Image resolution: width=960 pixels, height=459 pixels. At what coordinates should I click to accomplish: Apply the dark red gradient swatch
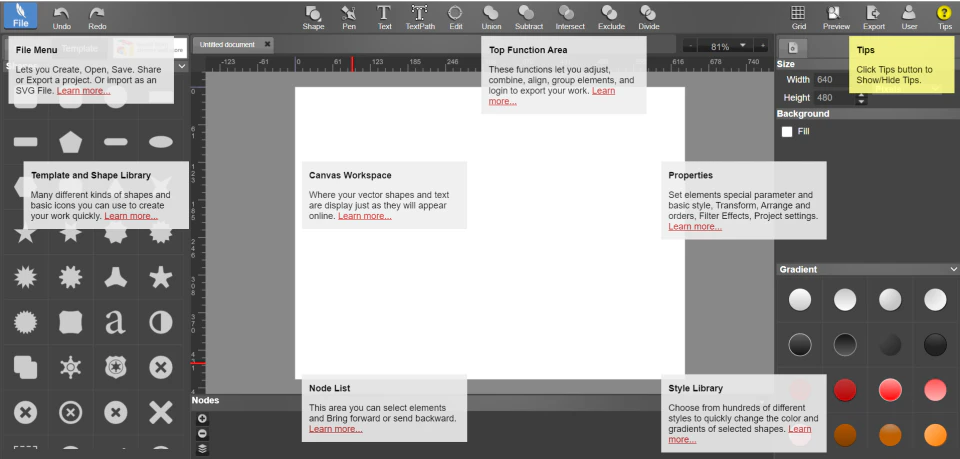point(845,390)
